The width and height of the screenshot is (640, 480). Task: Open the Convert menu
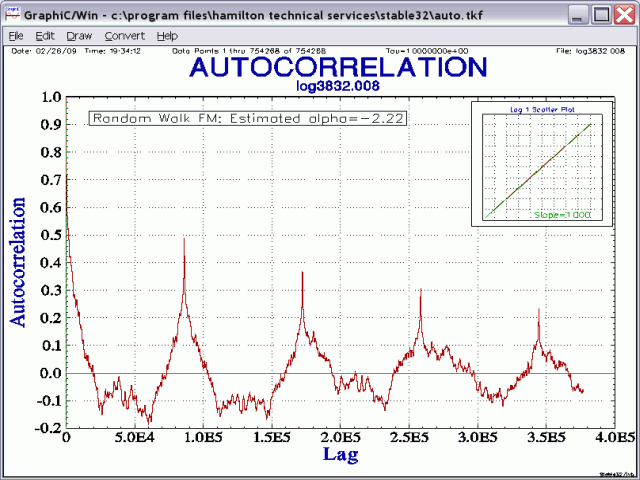tap(124, 36)
